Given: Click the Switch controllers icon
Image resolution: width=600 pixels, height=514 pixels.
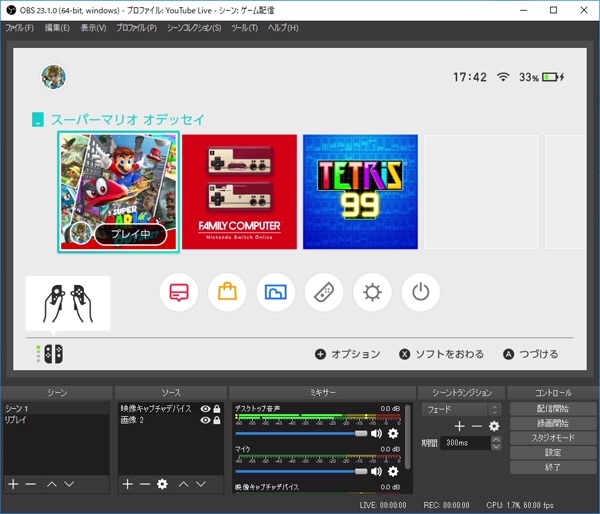Looking at the screenshot, I should coord(324,292).
